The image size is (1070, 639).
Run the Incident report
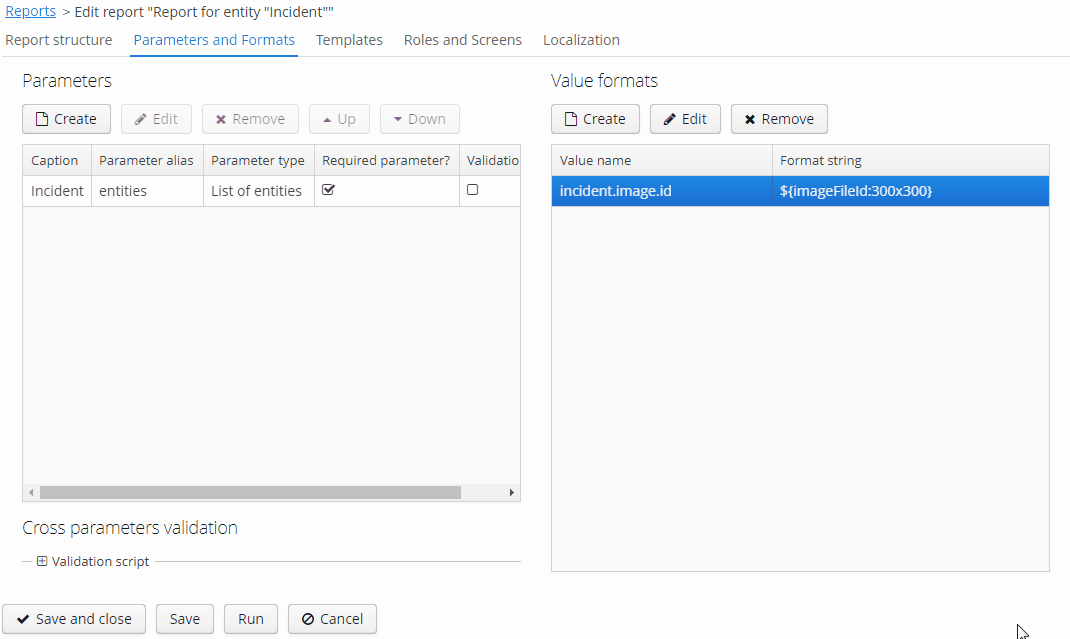click(250, 618)
